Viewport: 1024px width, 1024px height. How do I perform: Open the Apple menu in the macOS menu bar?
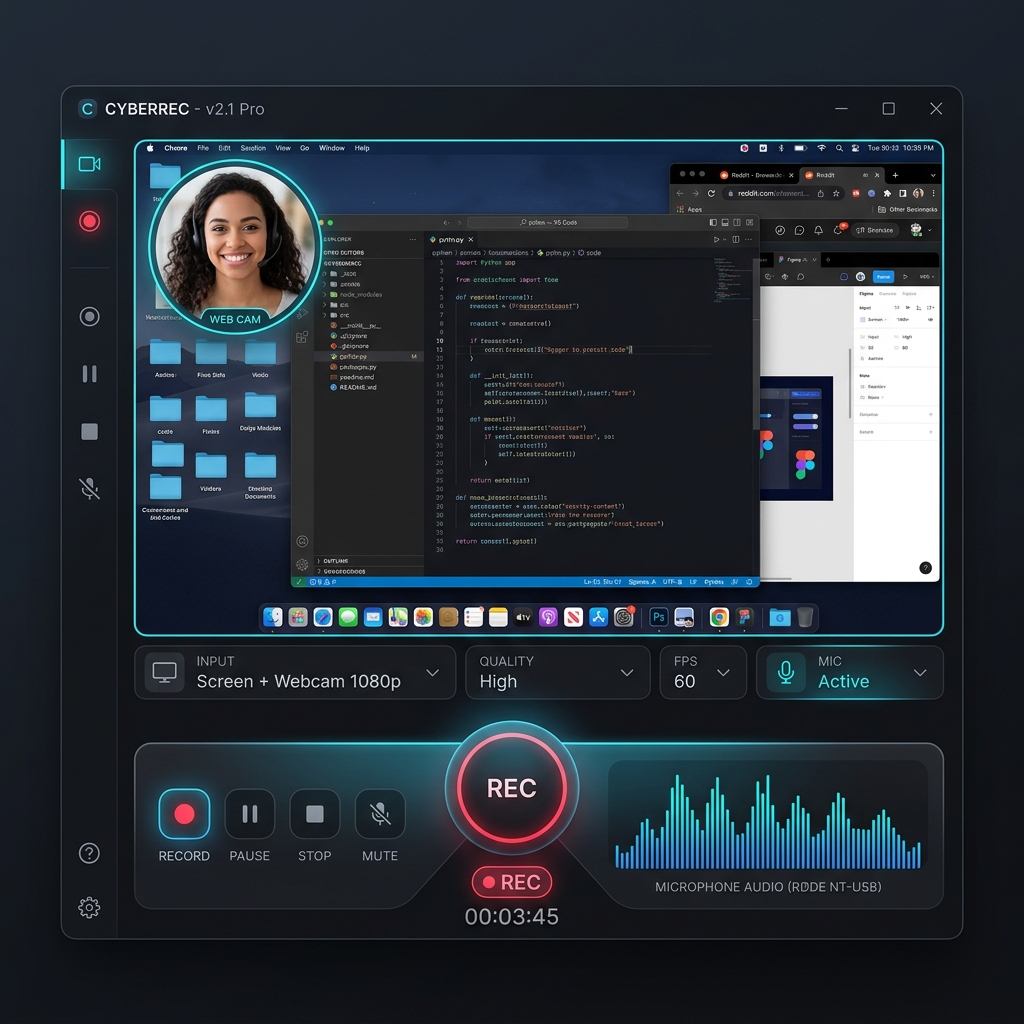(150, 148)
